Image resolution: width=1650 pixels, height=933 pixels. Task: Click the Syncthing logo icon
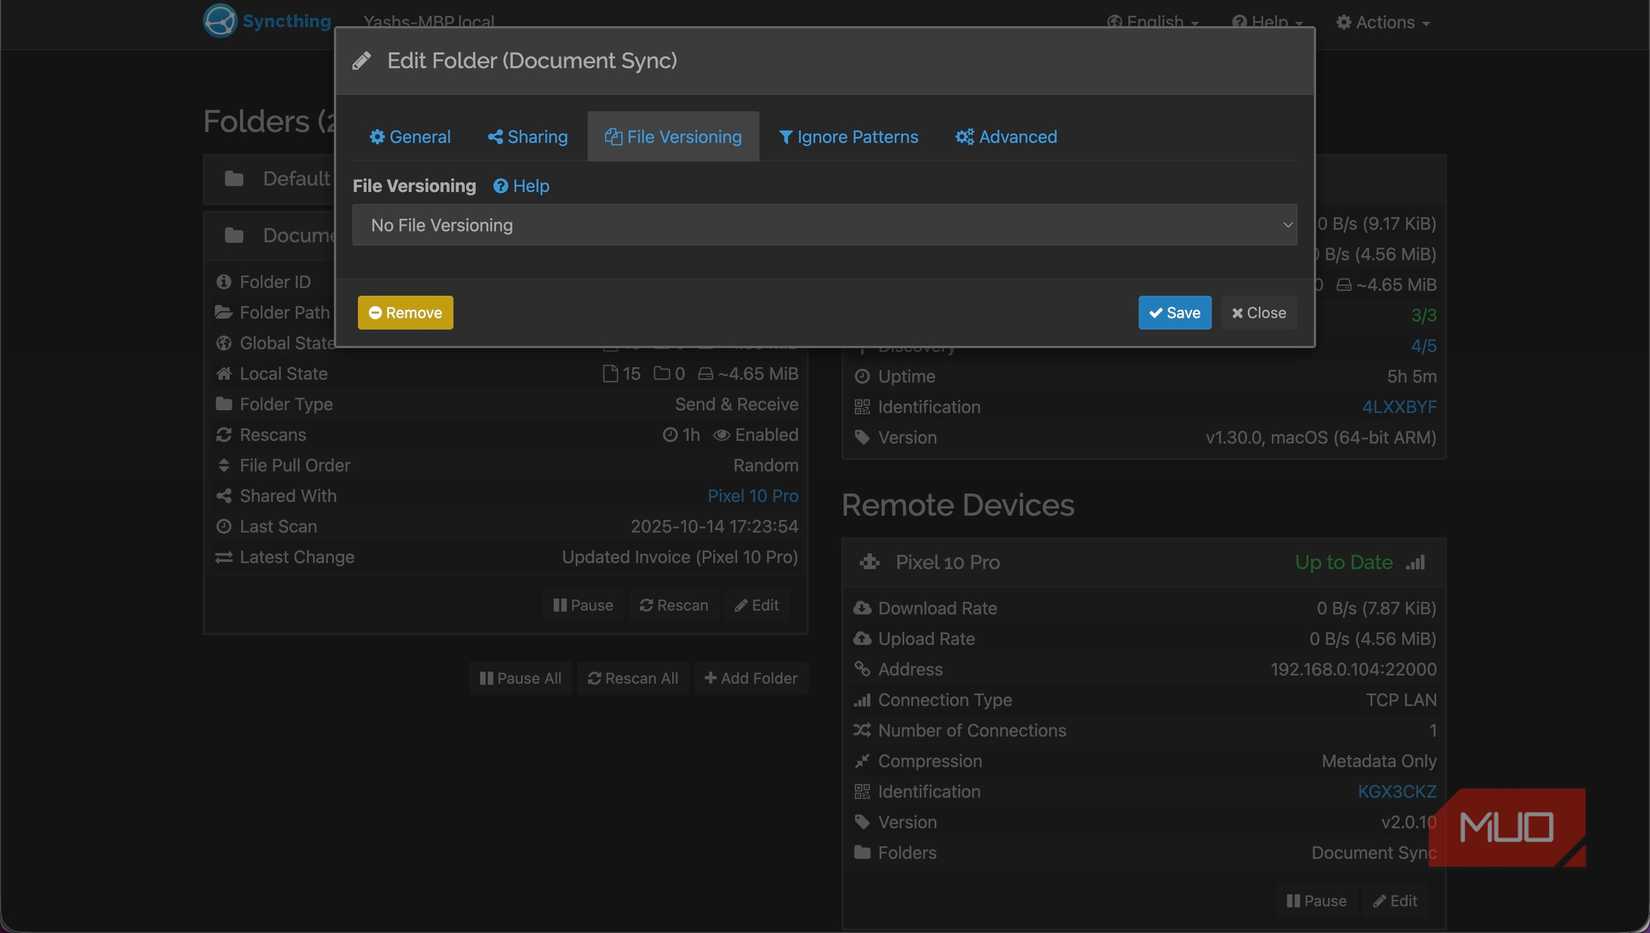pos(220,20)
